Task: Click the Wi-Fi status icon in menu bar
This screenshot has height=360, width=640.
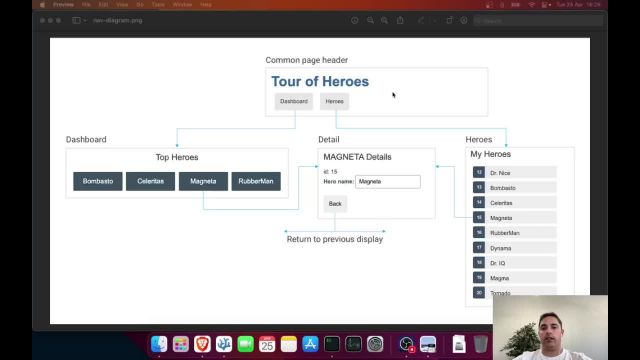Action: pyautogui.click(x=531, y=5)
